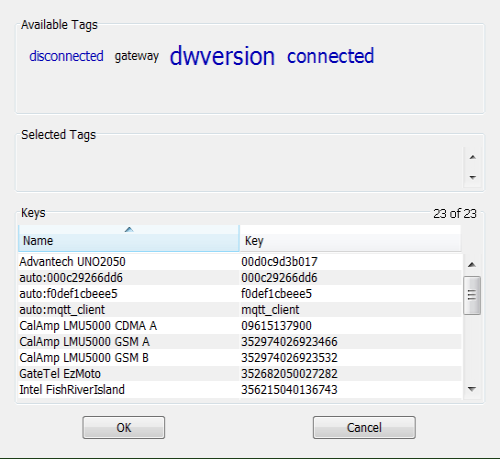The width and height of the screenshot is (500, 459).
Task: Select the gateway tag
Action: point(137,56)
